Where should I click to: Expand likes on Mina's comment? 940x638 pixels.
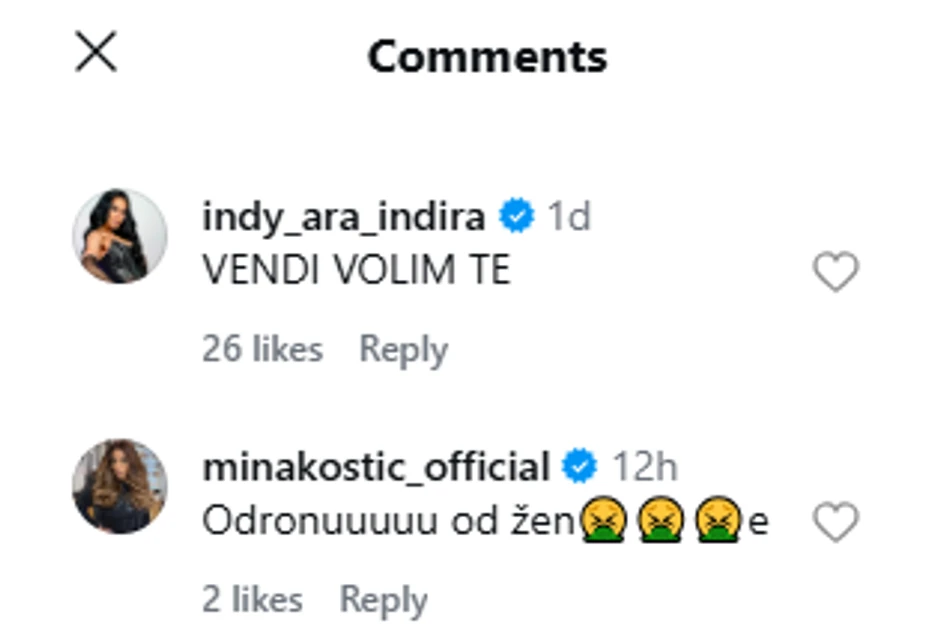coord(255,597)
